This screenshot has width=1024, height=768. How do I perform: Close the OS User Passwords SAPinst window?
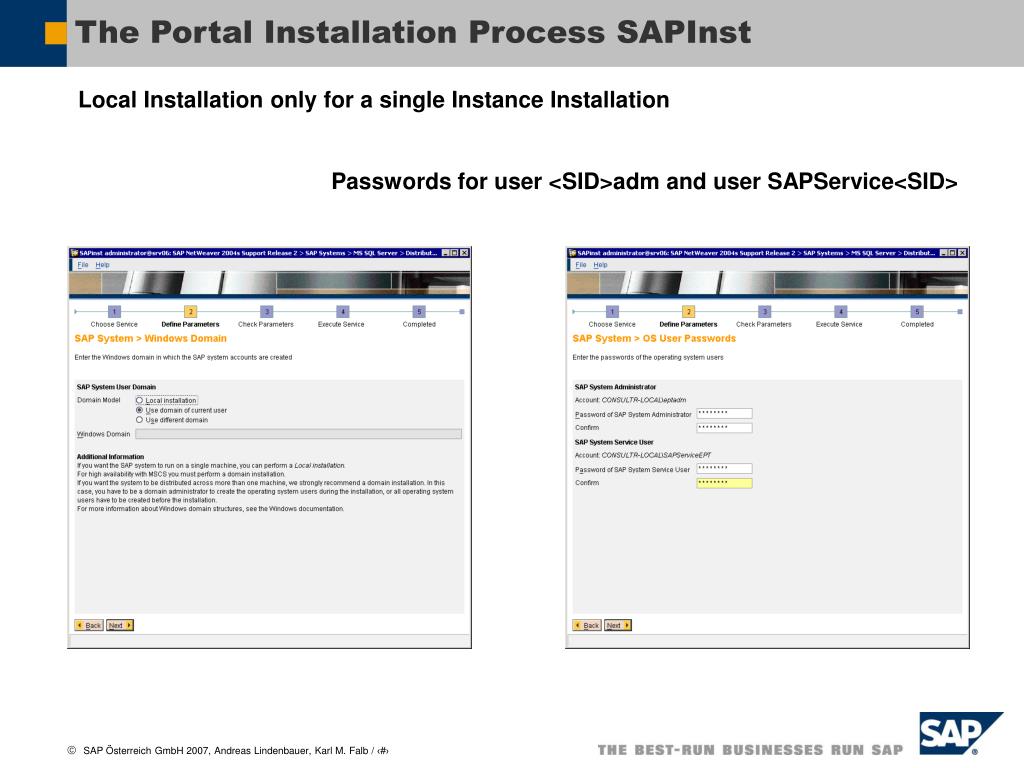(962, 253)
